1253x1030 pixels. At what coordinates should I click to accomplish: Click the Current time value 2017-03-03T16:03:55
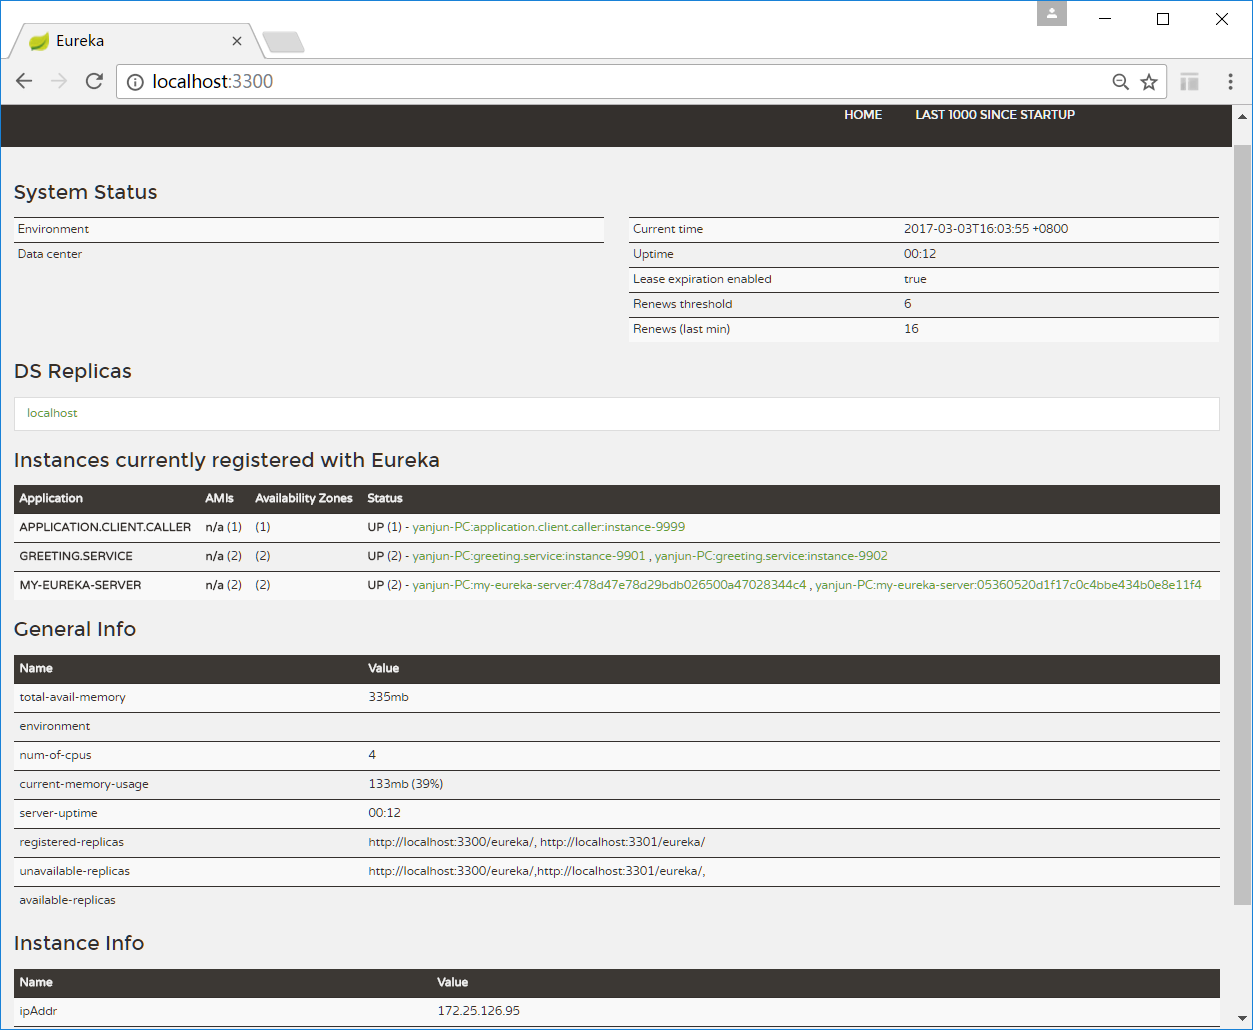click(986, 229)
